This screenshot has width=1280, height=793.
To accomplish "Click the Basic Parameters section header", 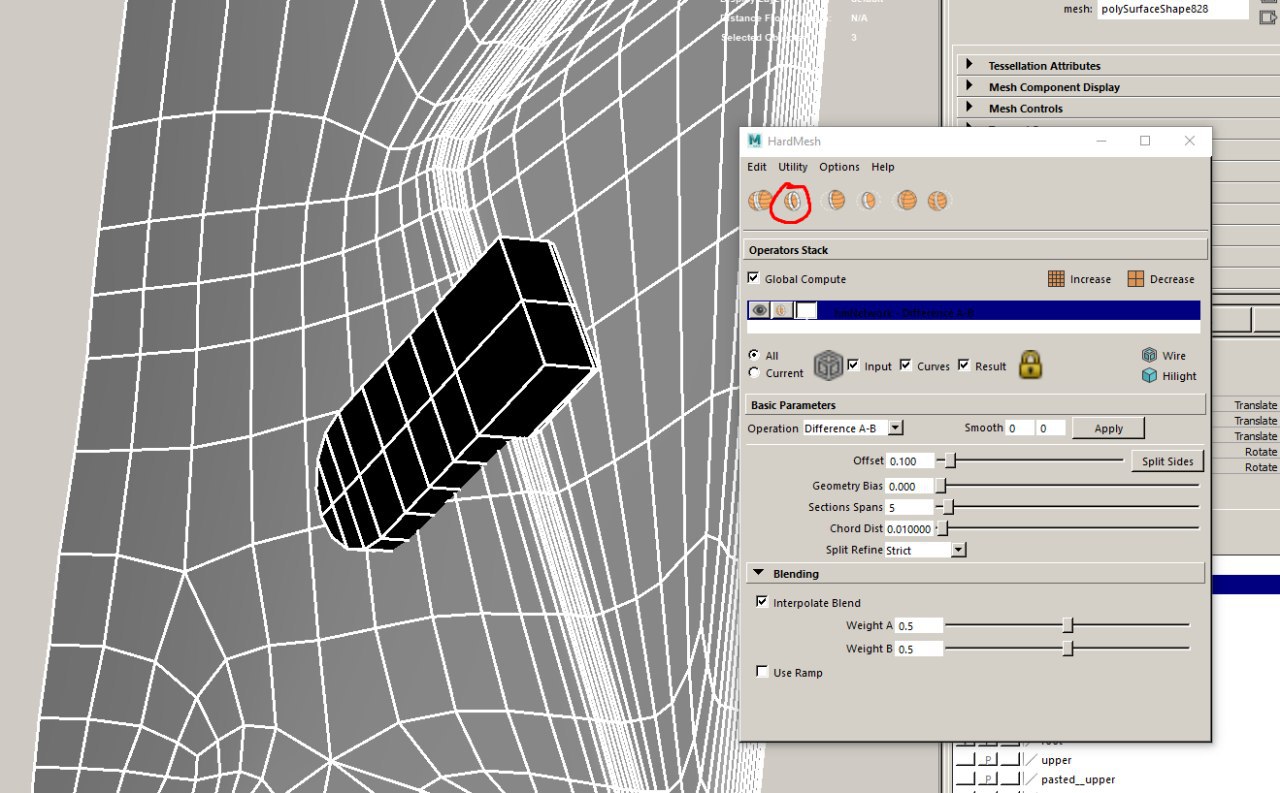I will [x=976, y=405].
